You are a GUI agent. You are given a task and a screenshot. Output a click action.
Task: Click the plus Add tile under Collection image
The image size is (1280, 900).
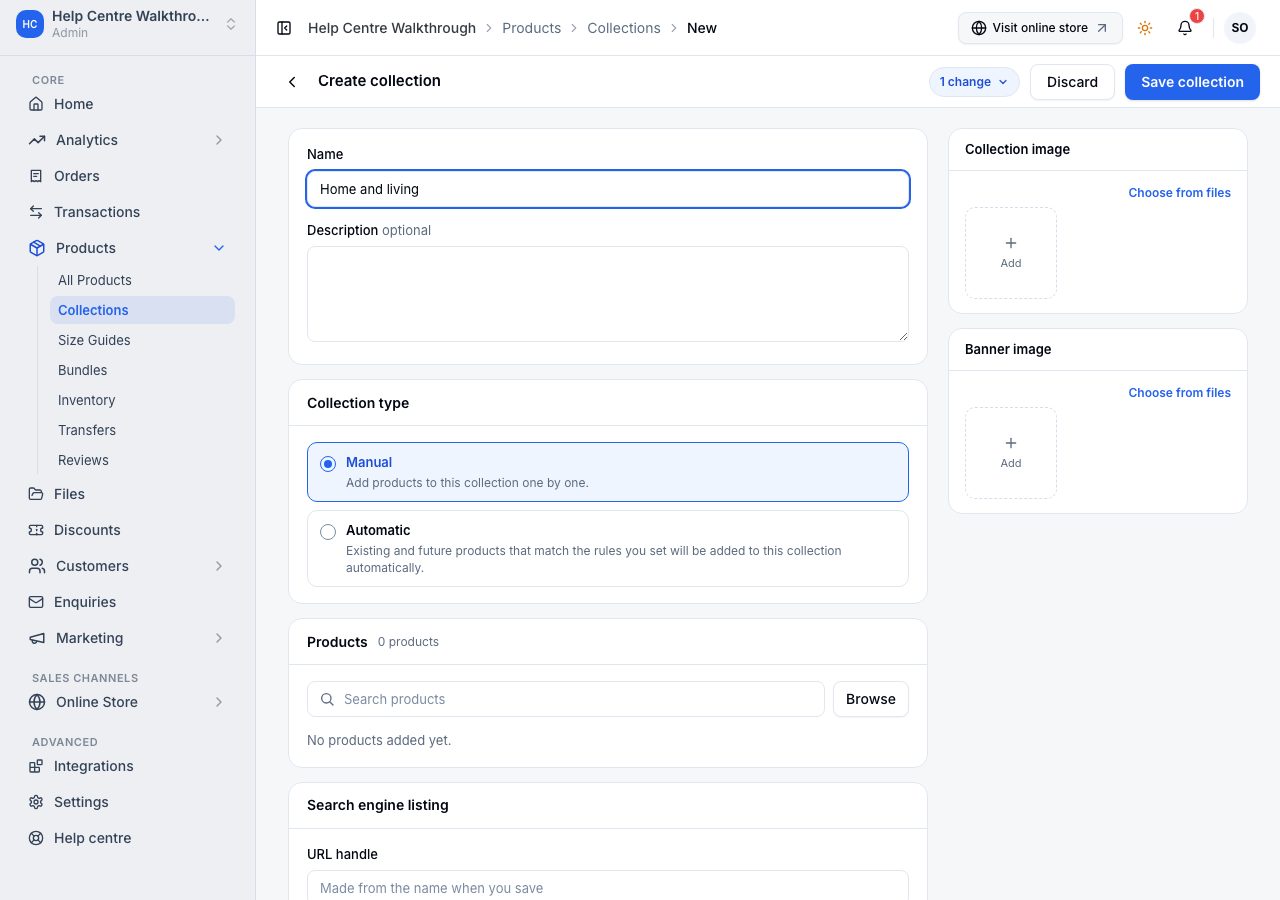pos(1011,253)
